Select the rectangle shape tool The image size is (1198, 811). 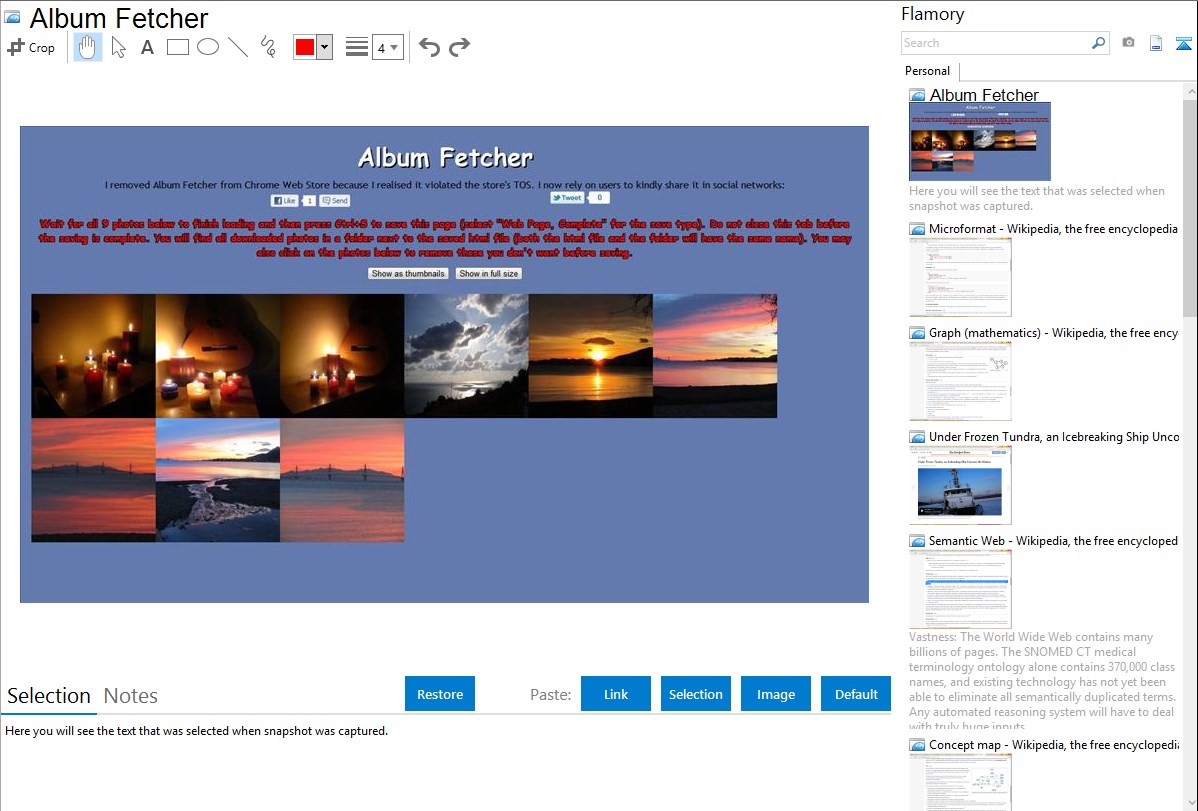(177, 47)
